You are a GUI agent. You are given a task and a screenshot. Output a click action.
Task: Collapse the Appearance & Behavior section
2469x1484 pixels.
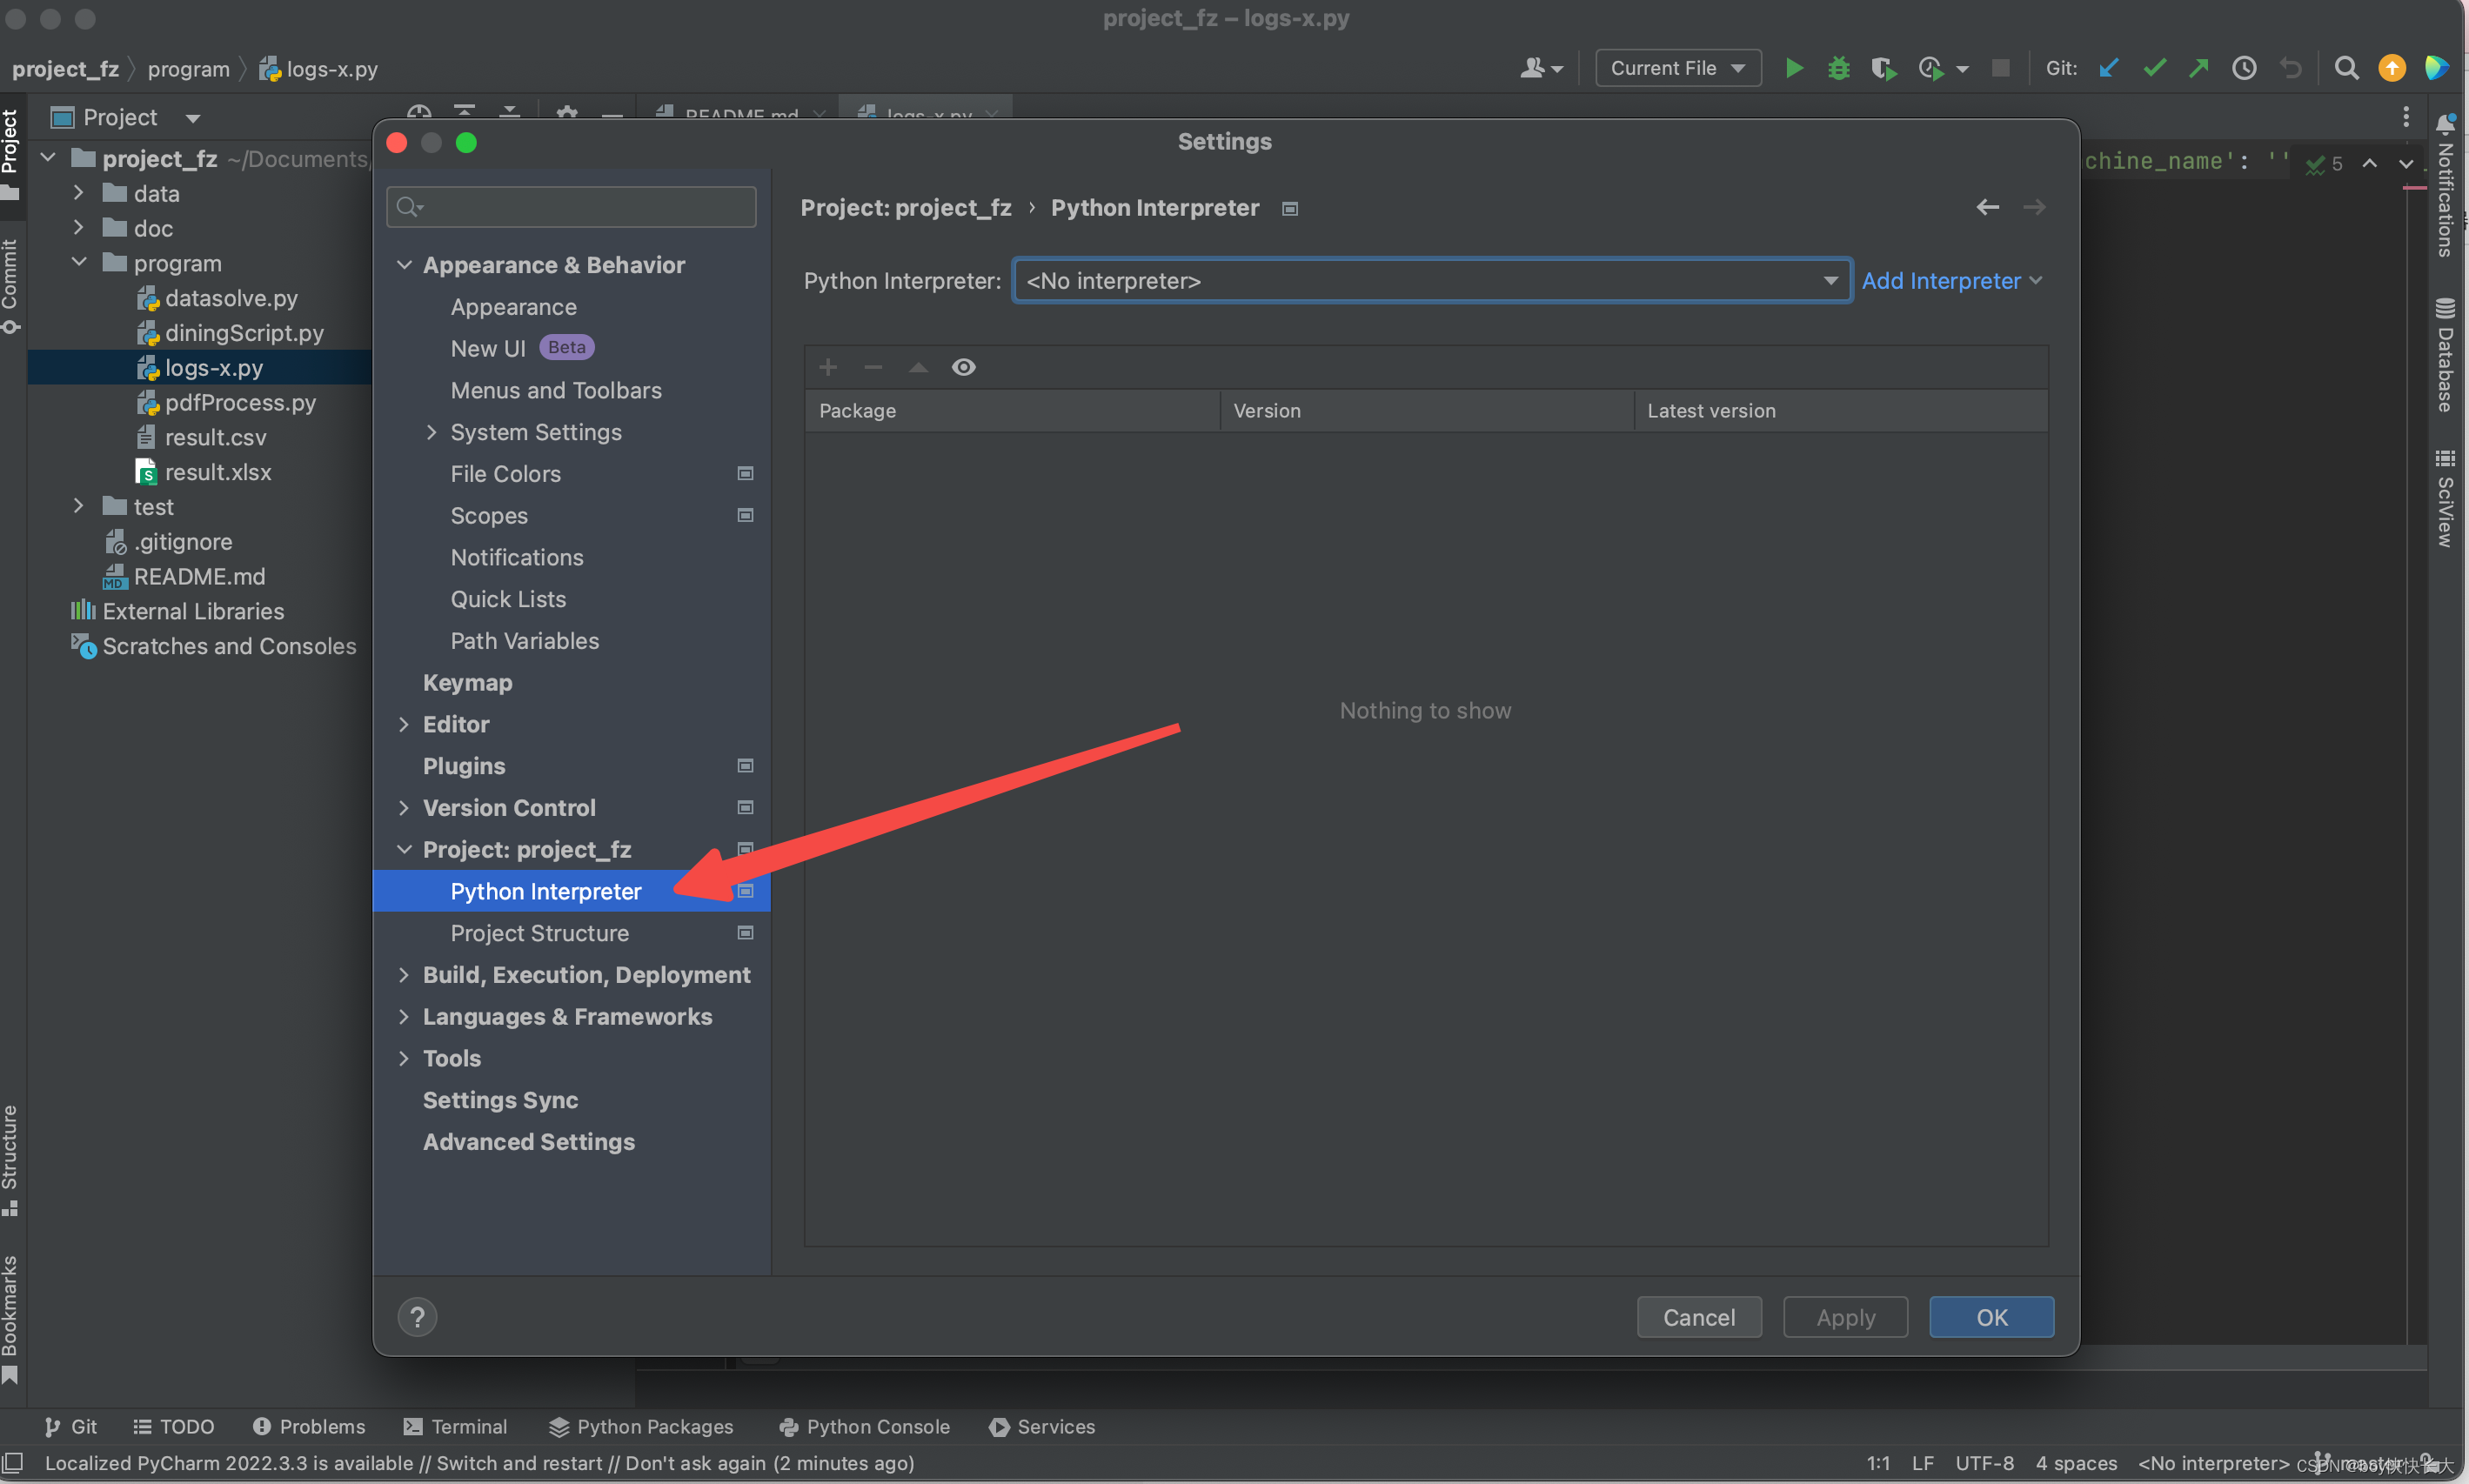[404, 265]
